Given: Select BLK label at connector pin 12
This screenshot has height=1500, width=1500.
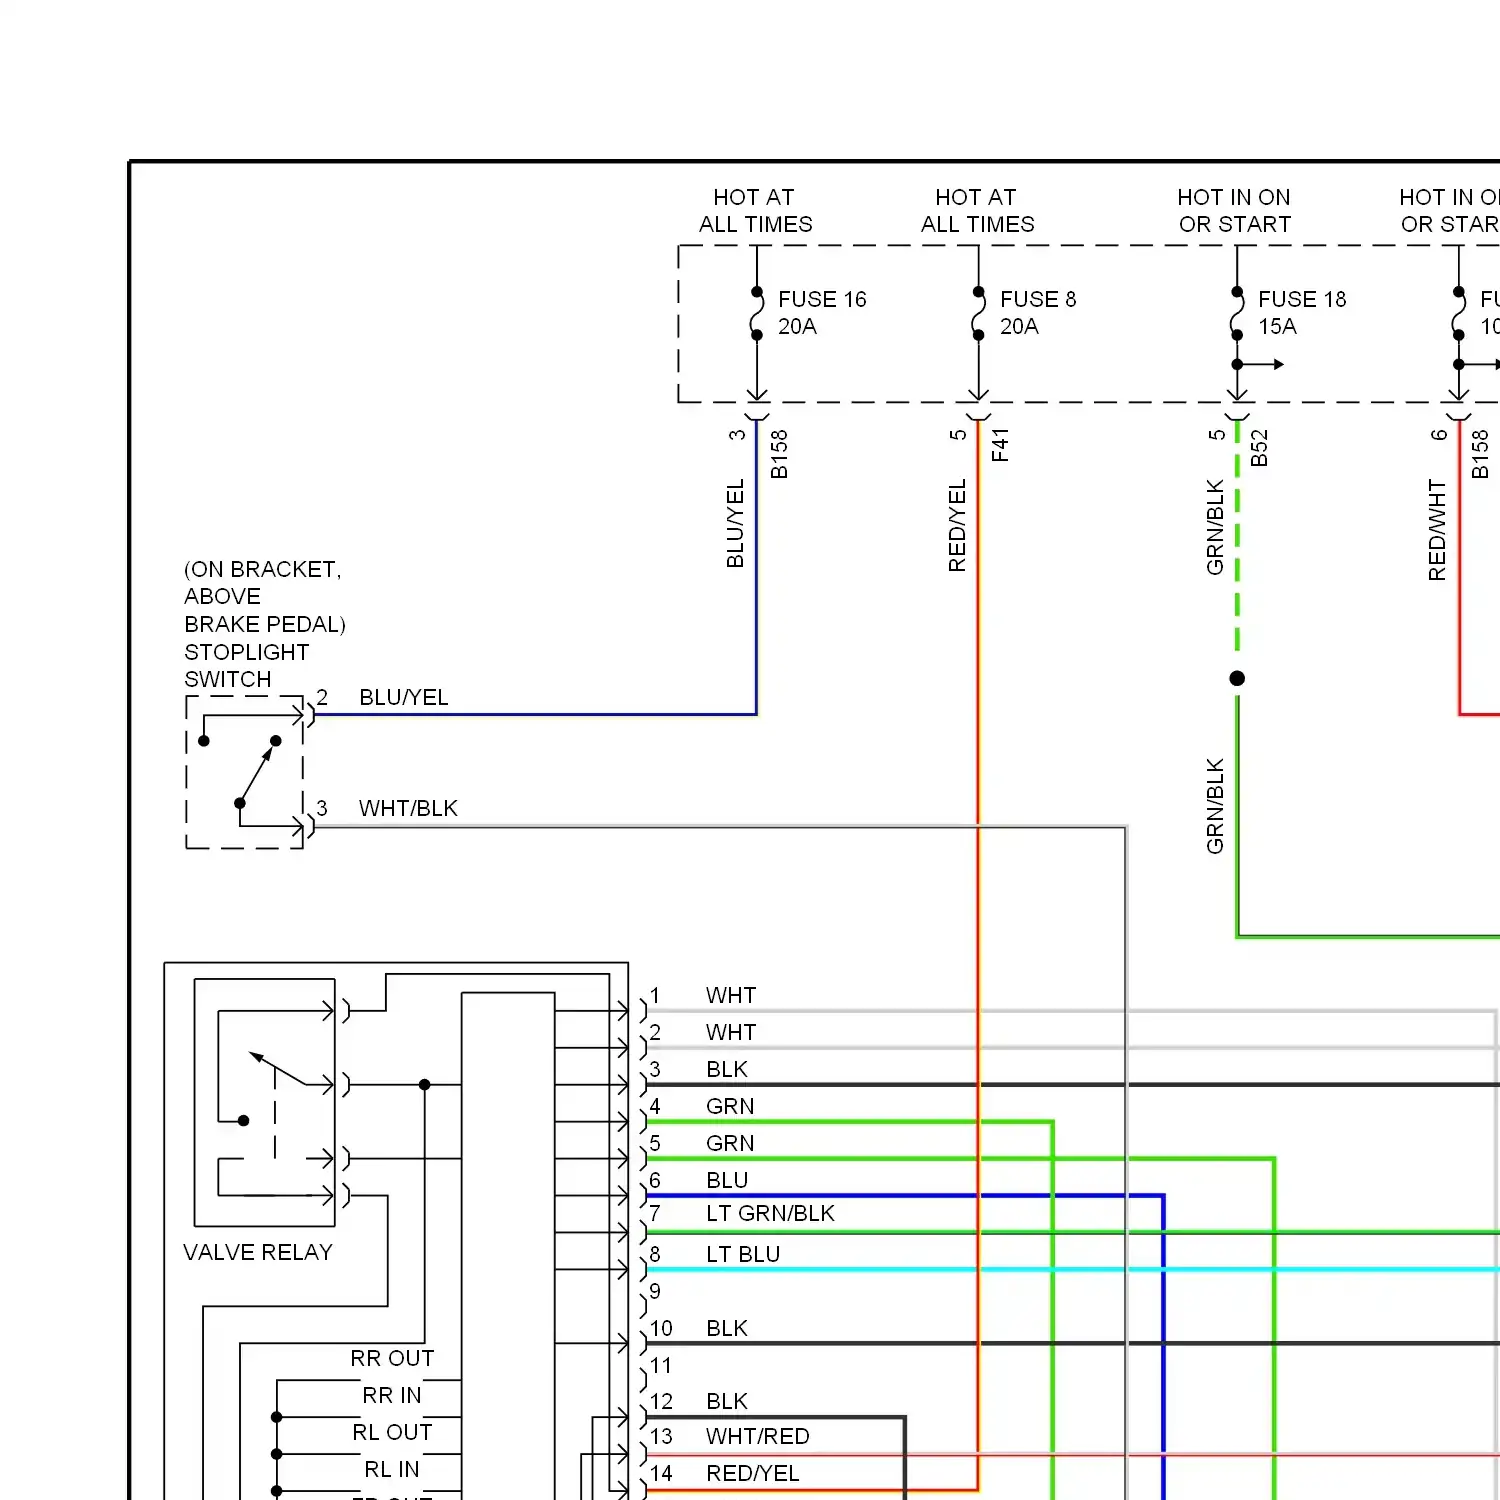Looking at the screenshot, I should point(727,1402).
